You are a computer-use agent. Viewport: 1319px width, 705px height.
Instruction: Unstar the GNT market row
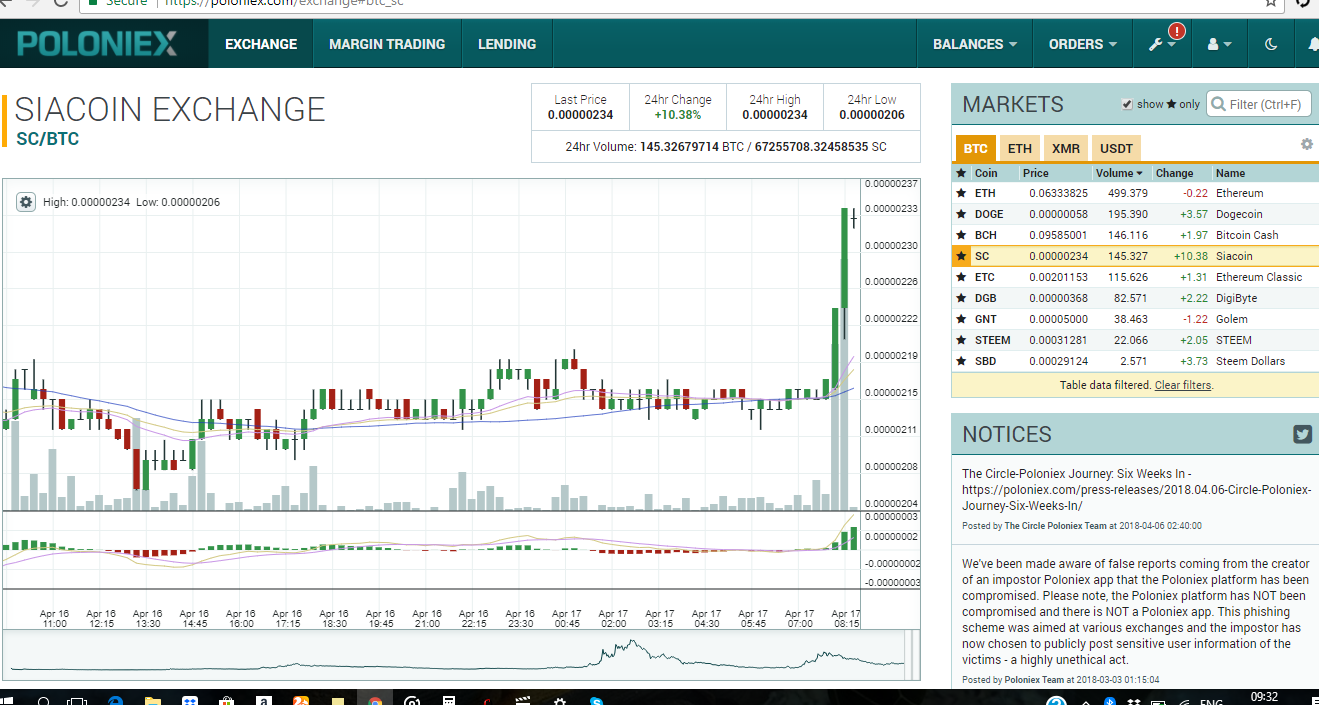[x=961, y=319]
